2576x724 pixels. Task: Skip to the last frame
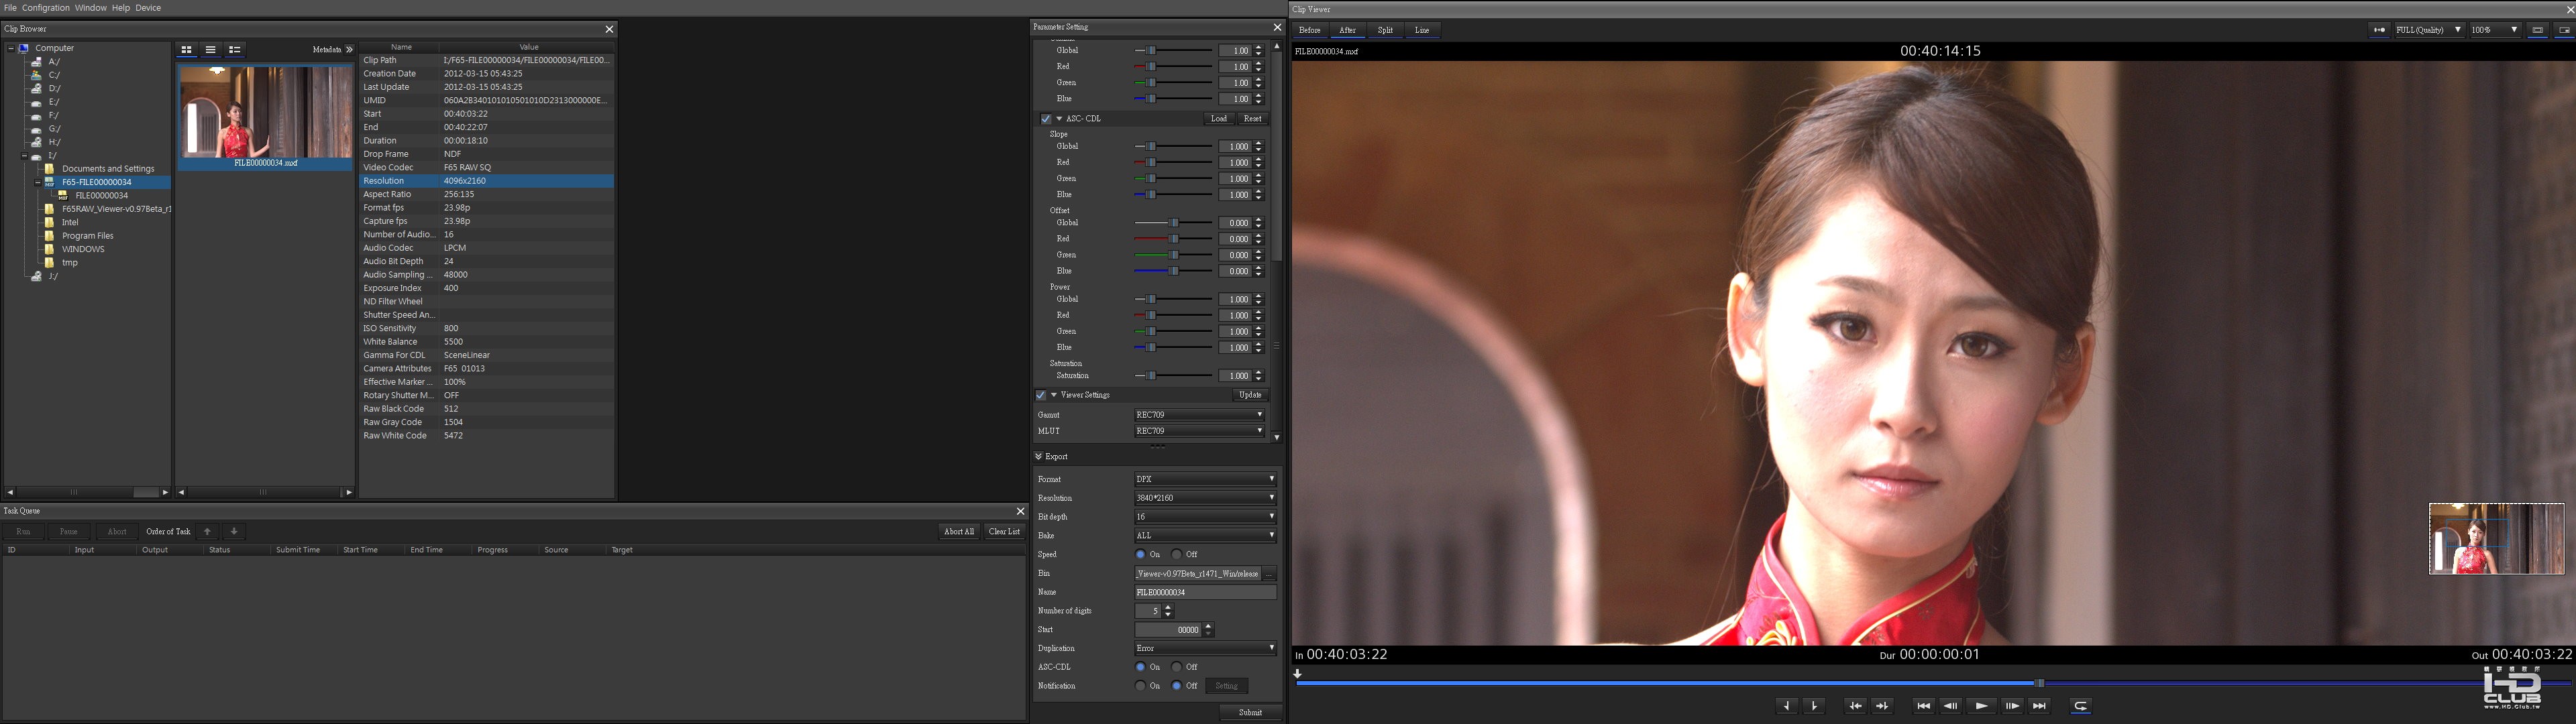point(2039,706)
